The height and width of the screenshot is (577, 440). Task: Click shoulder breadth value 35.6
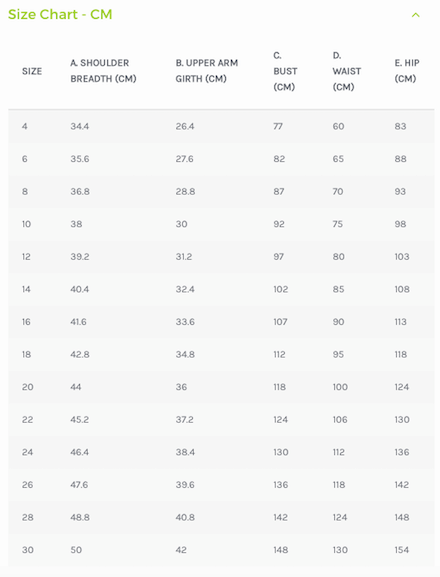pos(80,159)
